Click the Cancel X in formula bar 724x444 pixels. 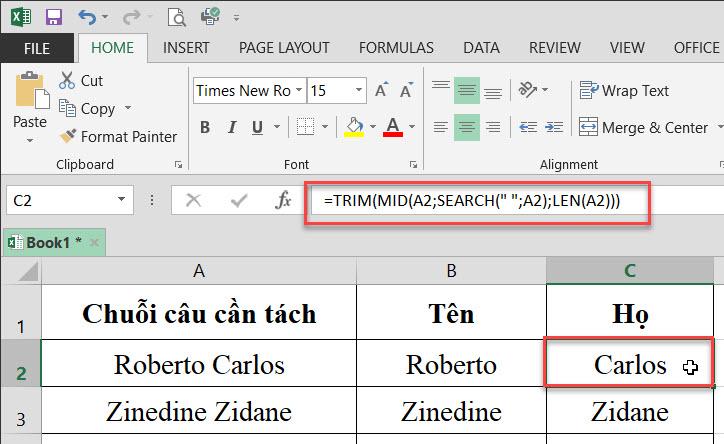click(193, 200)
